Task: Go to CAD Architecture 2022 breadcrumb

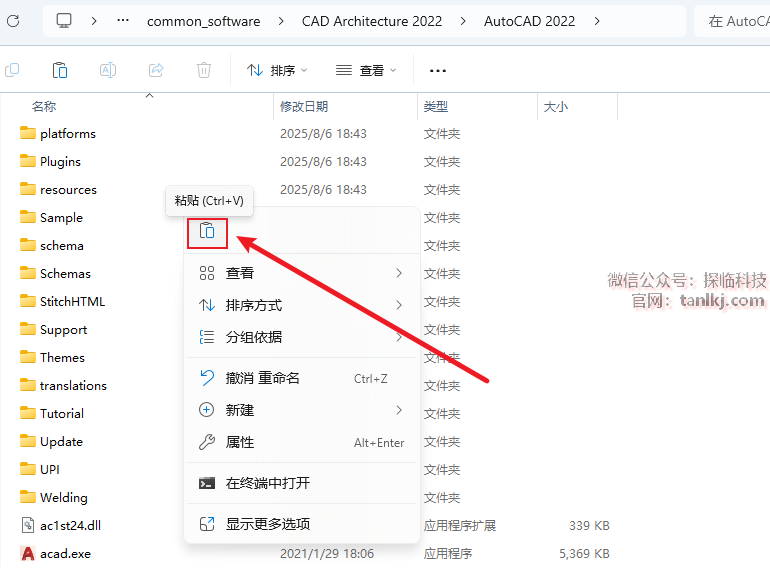Action: [x=372, y=21]
